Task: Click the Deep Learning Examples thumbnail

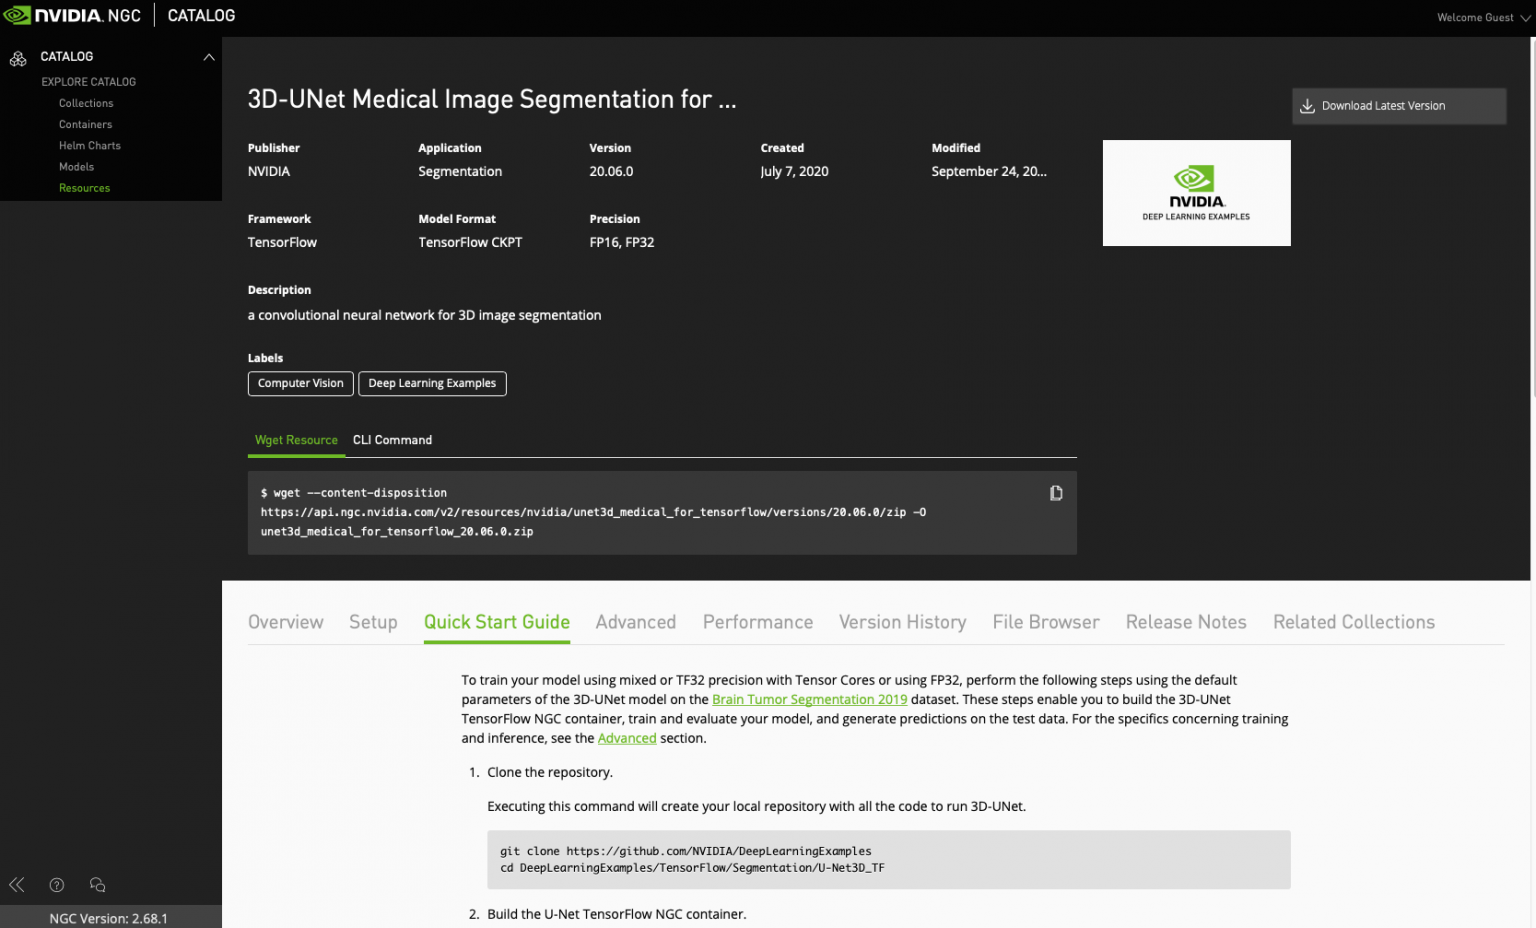Action: point(1196,192)
